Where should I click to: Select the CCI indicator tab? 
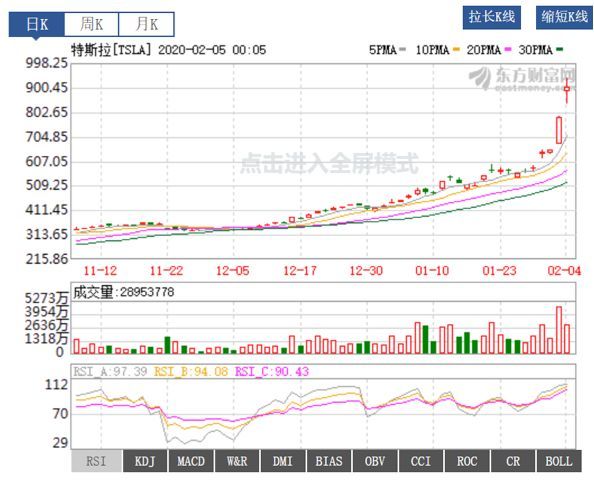pos(421,461)
